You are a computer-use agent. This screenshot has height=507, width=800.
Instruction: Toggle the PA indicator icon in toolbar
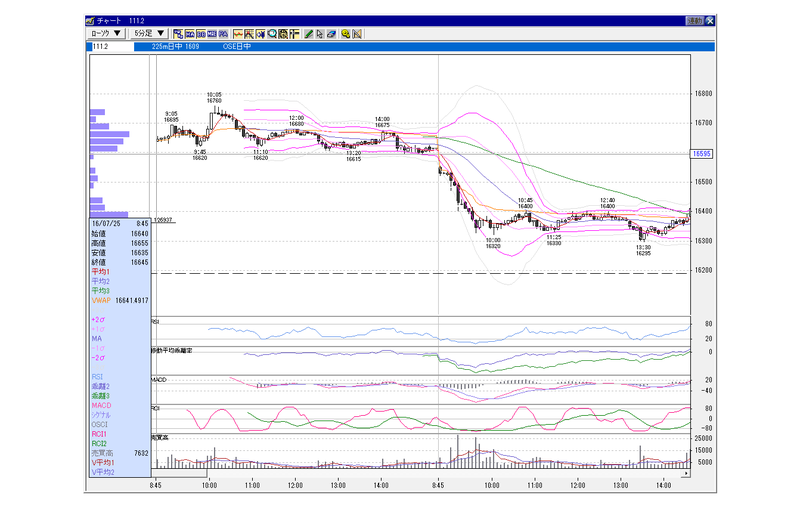tap(223, 34)
